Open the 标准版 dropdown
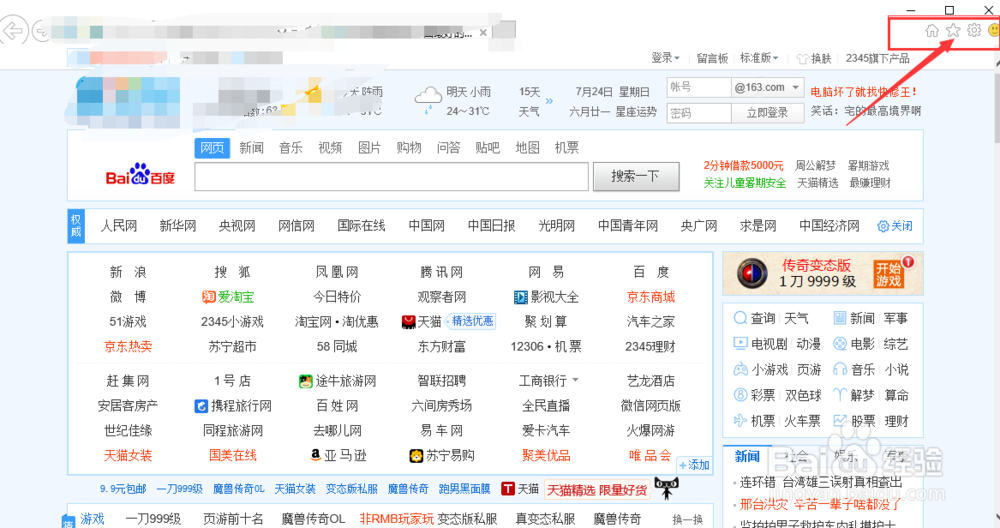The height and width of the screenshot is (528, 1000). click(x=759, y=58)
